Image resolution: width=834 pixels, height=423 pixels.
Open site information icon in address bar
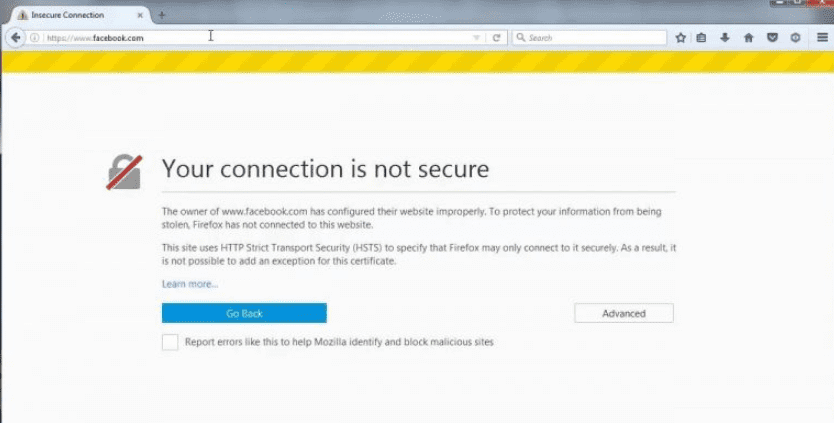click(35, 38)
